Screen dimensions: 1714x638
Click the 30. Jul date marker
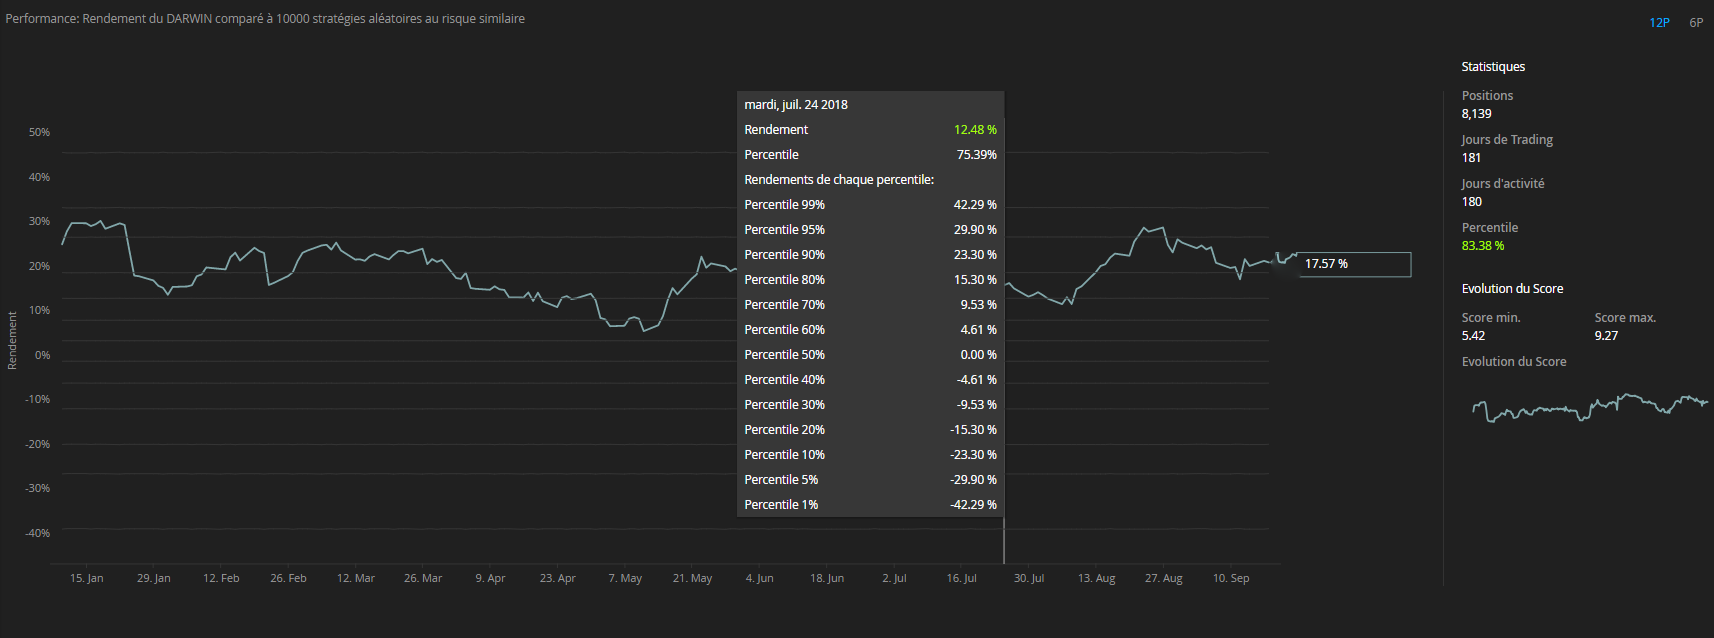[x=1029, y=578]
